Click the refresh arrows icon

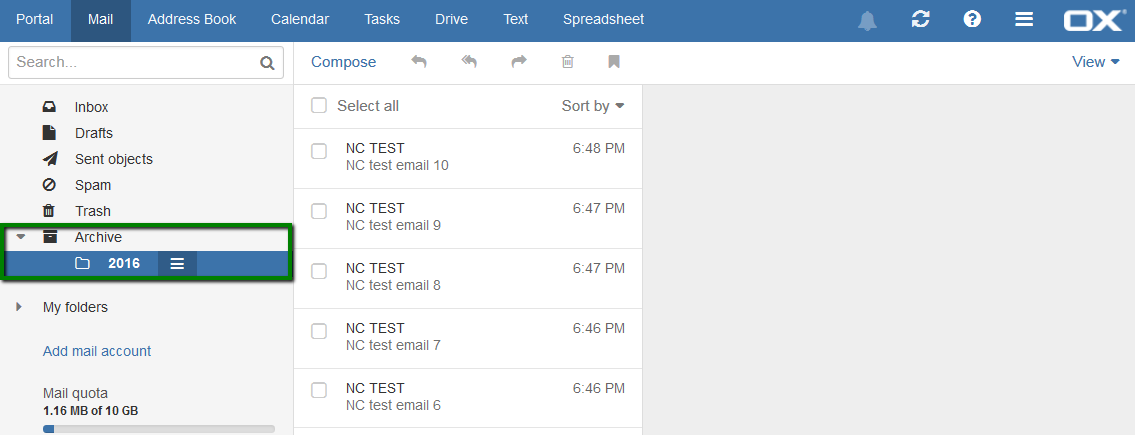920,20
